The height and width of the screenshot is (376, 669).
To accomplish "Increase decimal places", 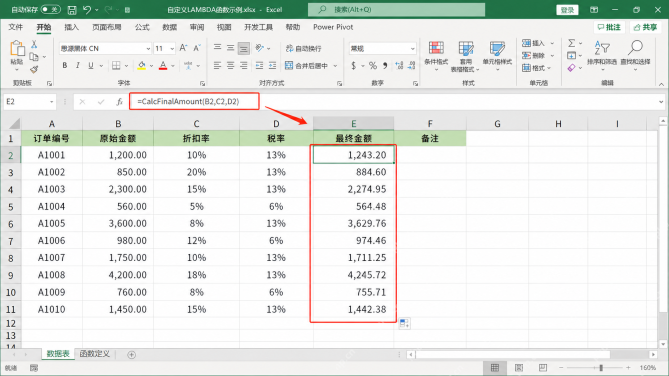I will [x=399, y=66].
